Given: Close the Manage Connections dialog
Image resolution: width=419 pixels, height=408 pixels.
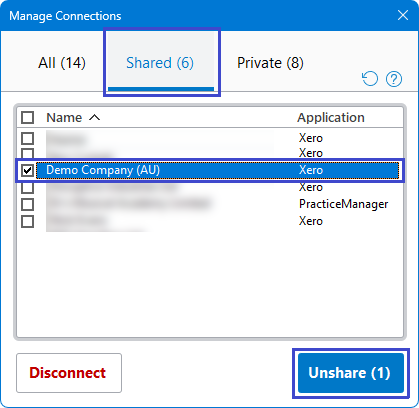Looking at the screenshot, I should 403,15.
